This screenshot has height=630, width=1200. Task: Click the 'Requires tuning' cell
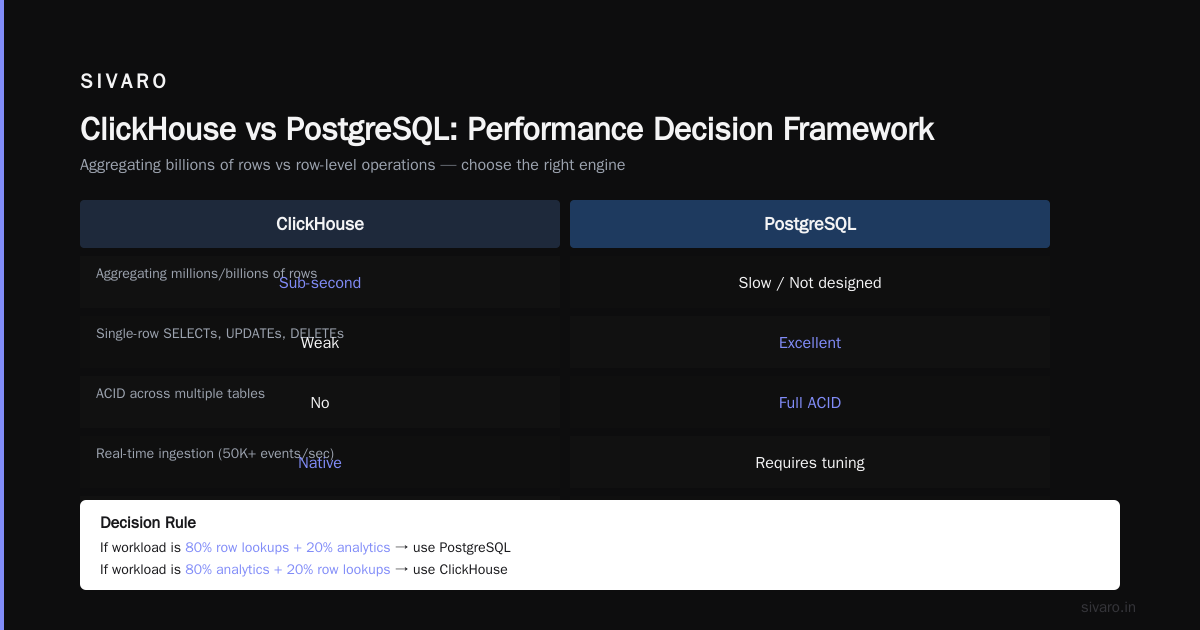coord(810,462)
